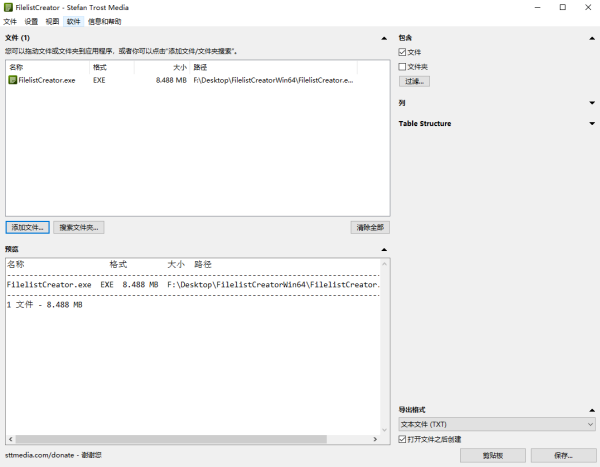Click the F:\Desktop\FilelistCreatorWin64 path cell
The image size is (600, 467).
pos(273,80)
